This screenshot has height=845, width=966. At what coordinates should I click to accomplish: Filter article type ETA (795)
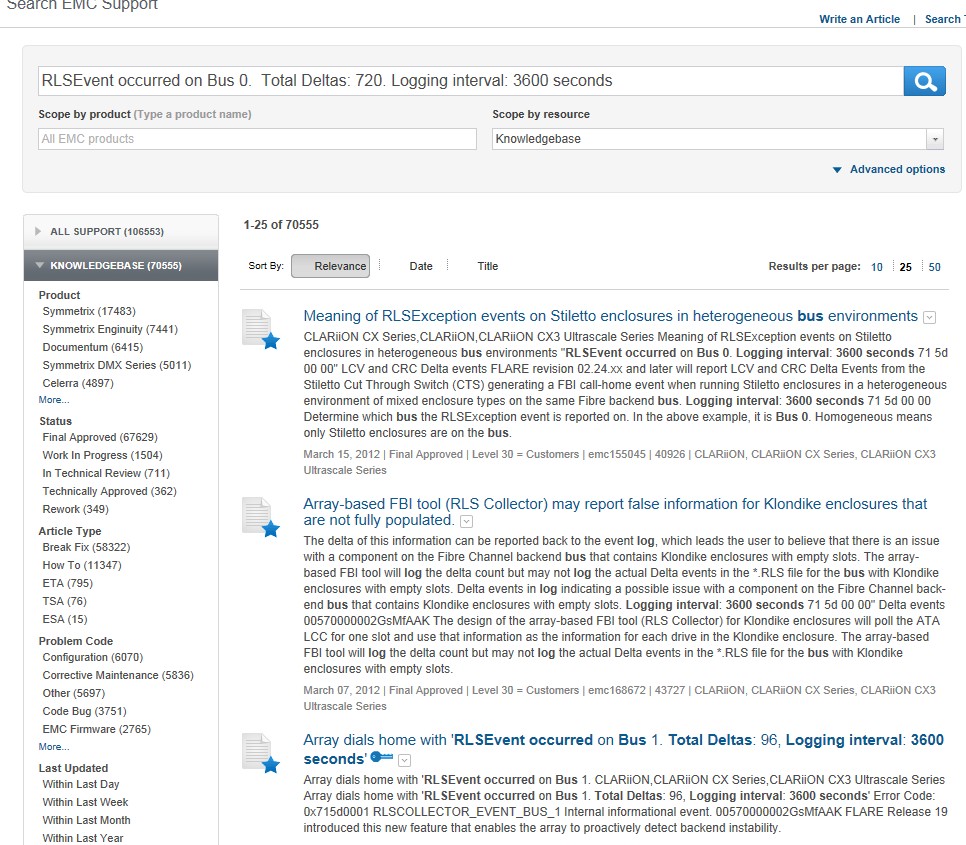(67, 583)
